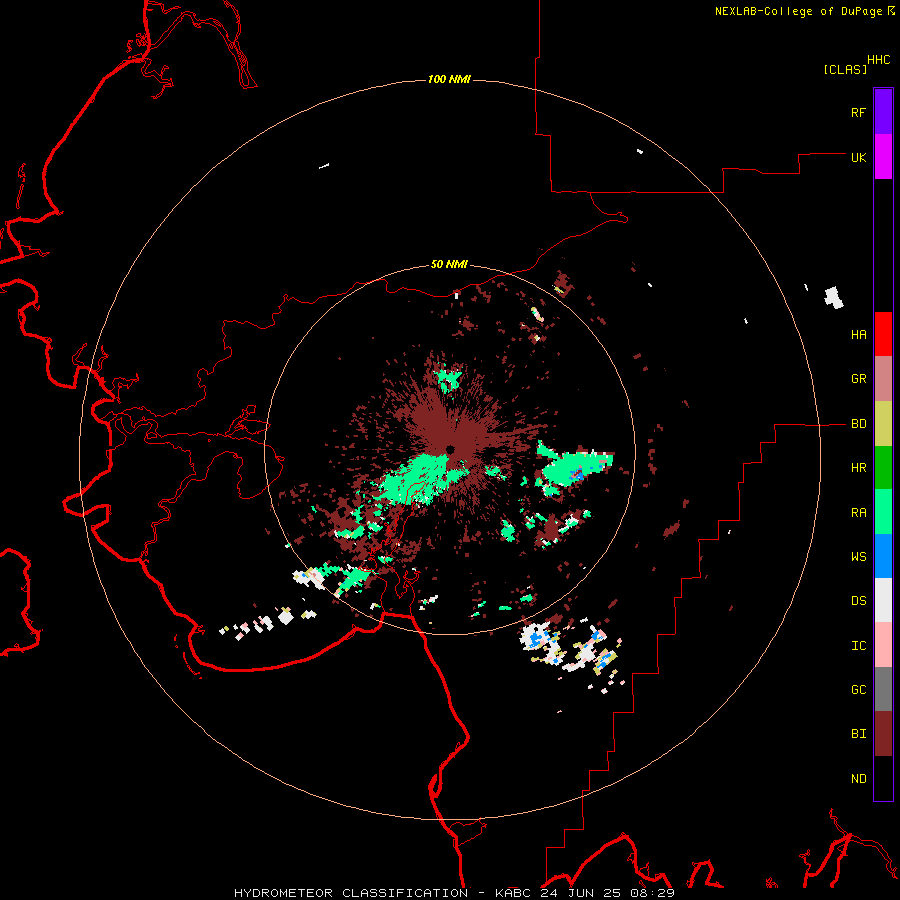Click the WS blue legend swatch

tap(883, 556)
